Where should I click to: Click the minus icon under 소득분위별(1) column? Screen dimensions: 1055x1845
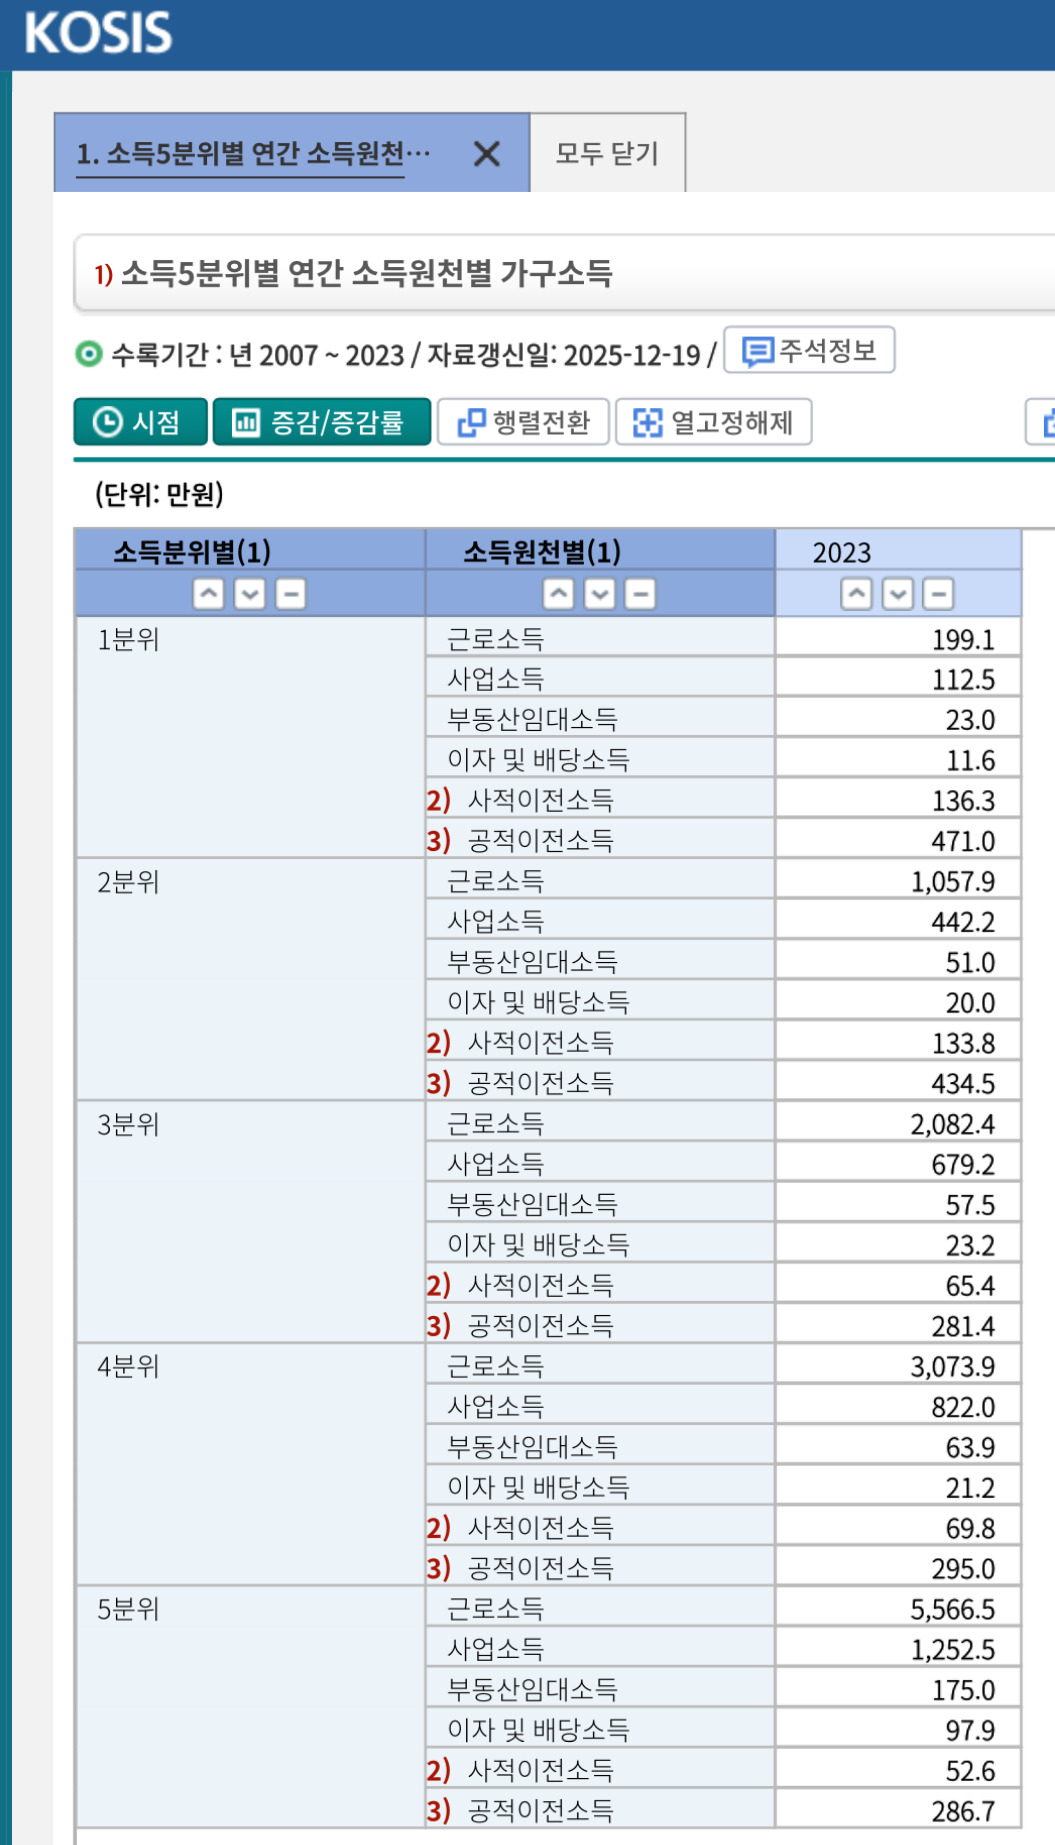tap(290, 594)
